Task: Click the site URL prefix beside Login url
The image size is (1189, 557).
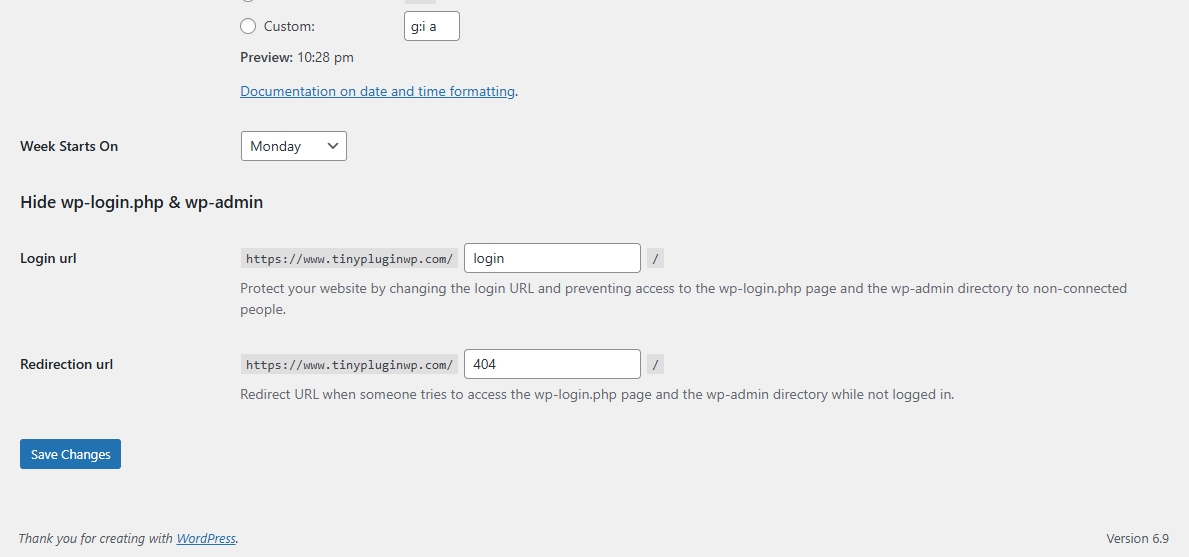Action: click(349, 259)
